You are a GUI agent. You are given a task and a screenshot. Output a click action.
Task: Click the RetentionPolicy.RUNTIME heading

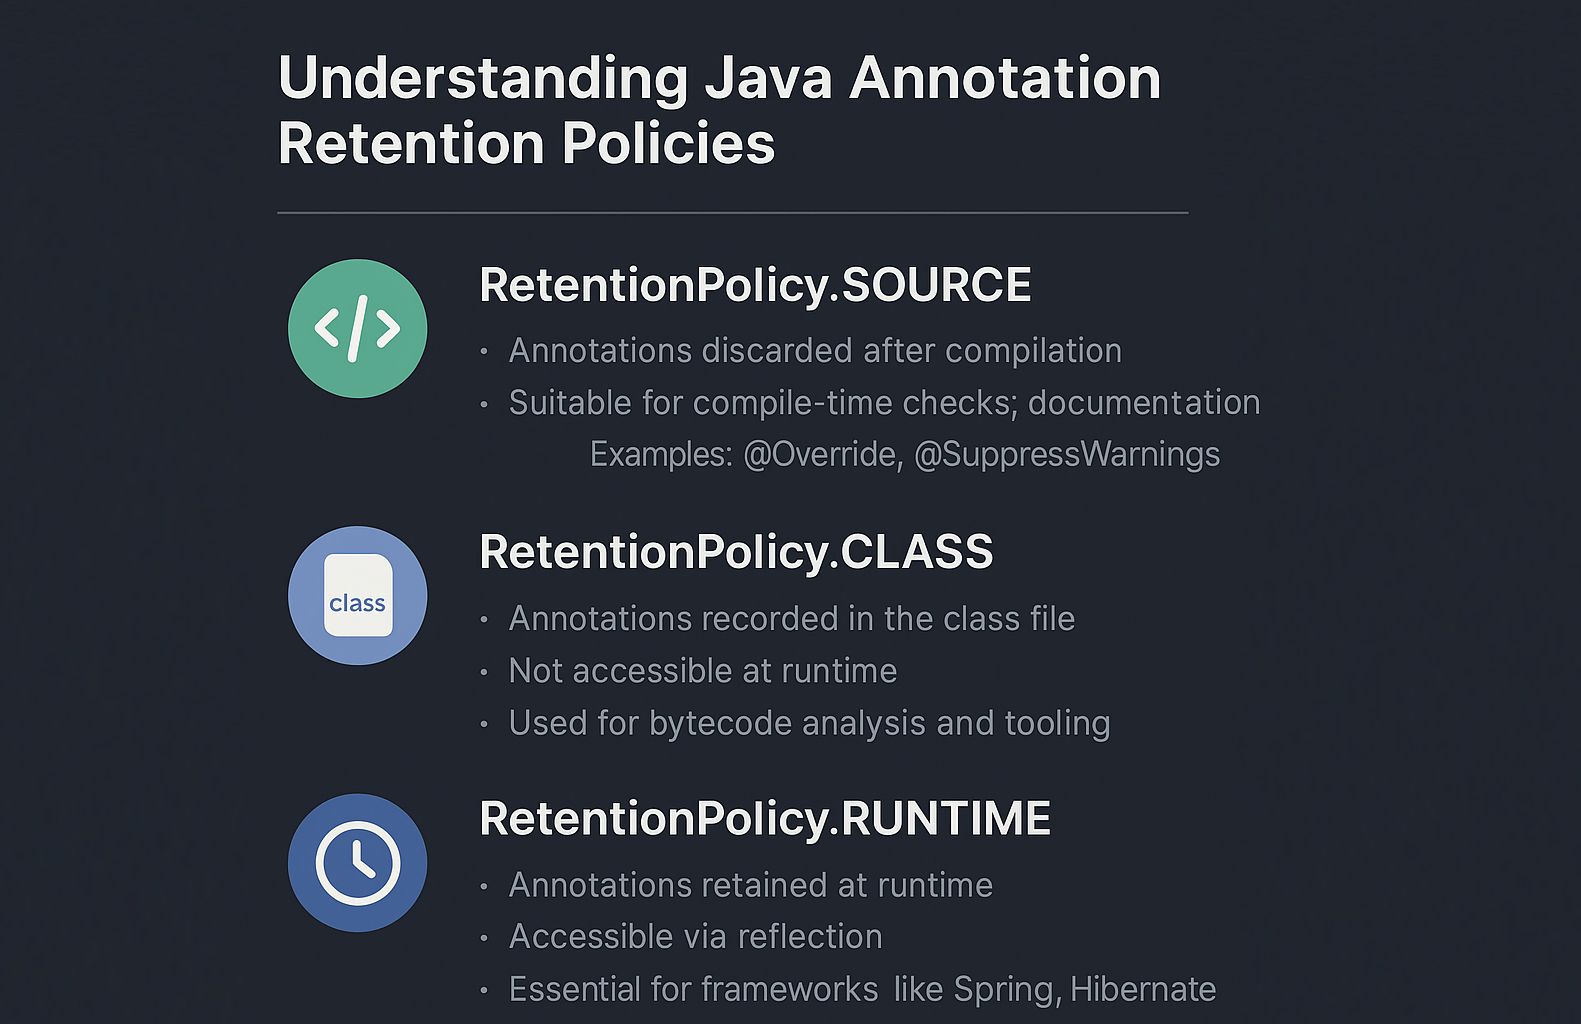pos(765,818)
